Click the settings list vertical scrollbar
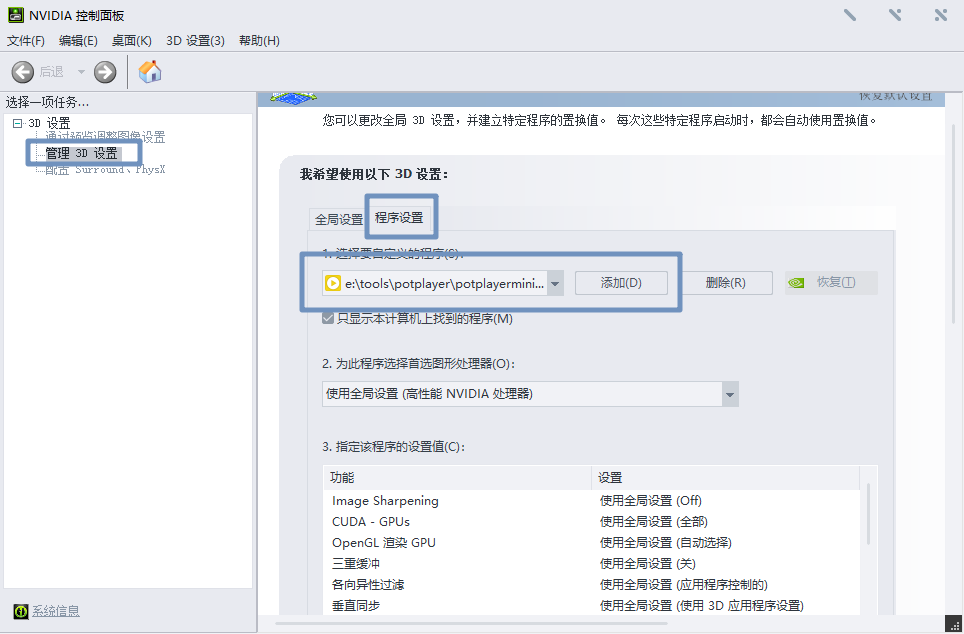The width and height of the screenshot is (964, 634). pyautogui.click(x=868, y=514)
